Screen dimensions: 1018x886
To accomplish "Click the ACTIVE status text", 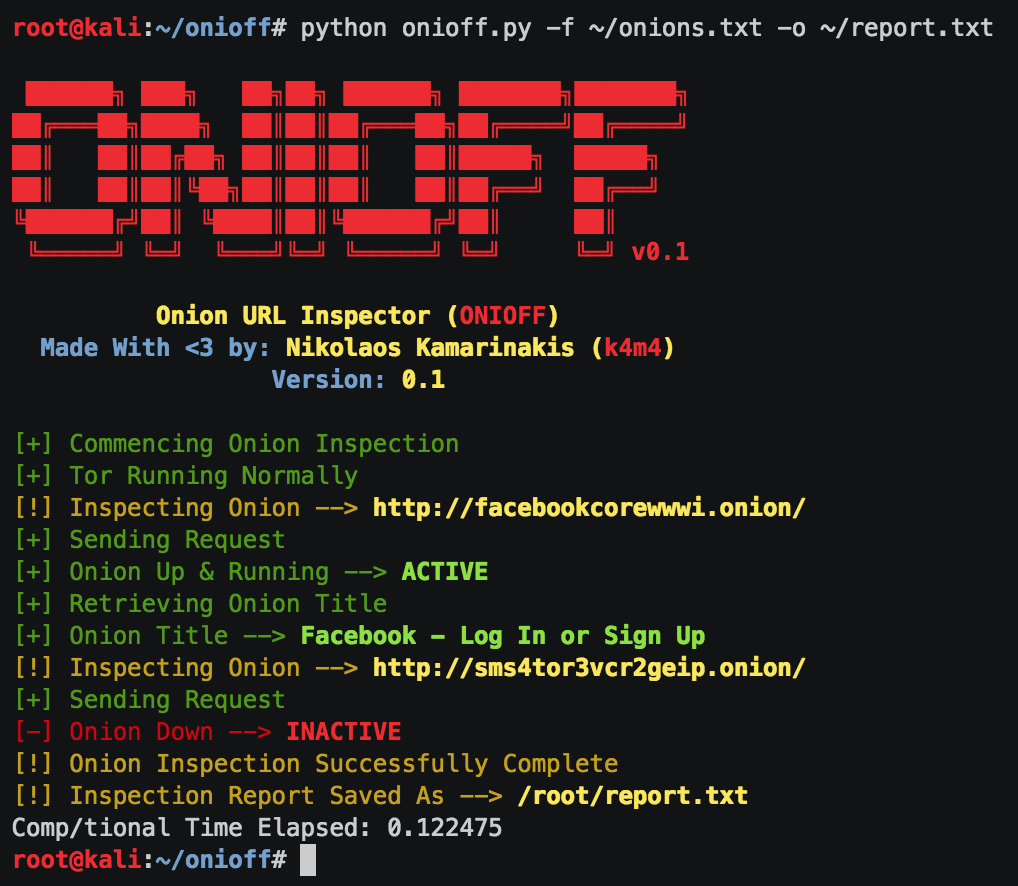I will 445,572.
